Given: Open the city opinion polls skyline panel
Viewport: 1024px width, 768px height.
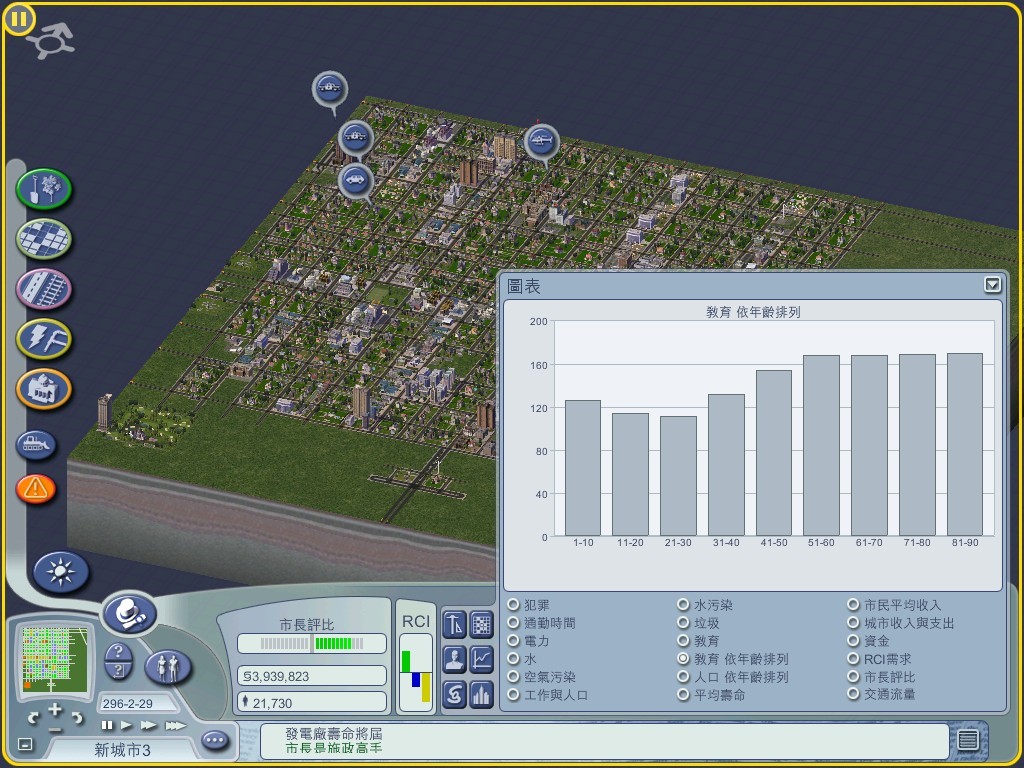Looking at the screenshot, I should 481,694.
